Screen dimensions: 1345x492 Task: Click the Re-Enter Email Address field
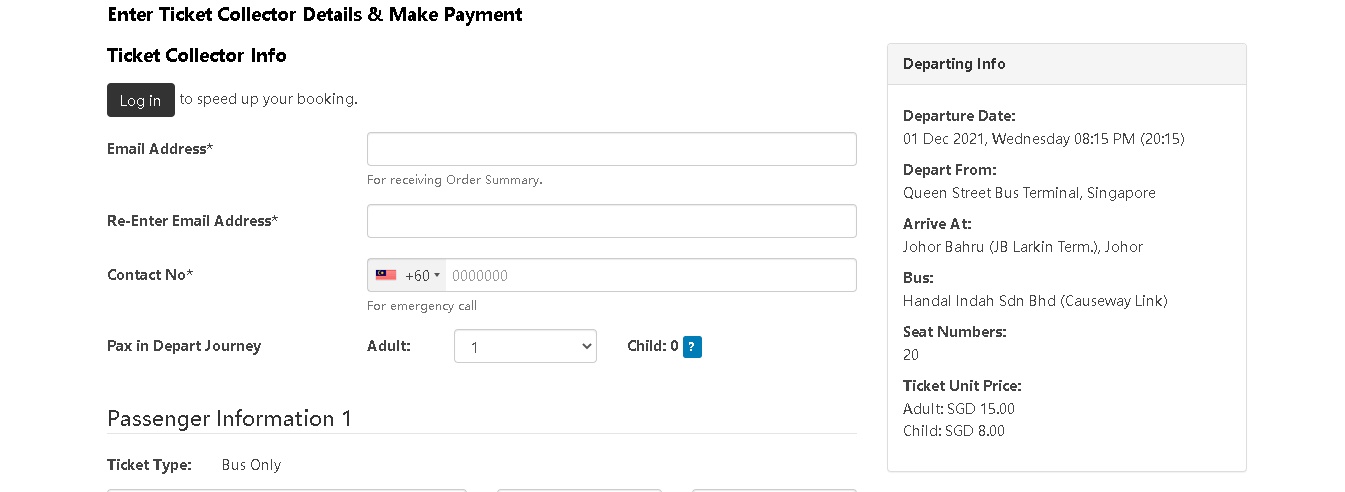pyautogui.click(x=611, y=221)
